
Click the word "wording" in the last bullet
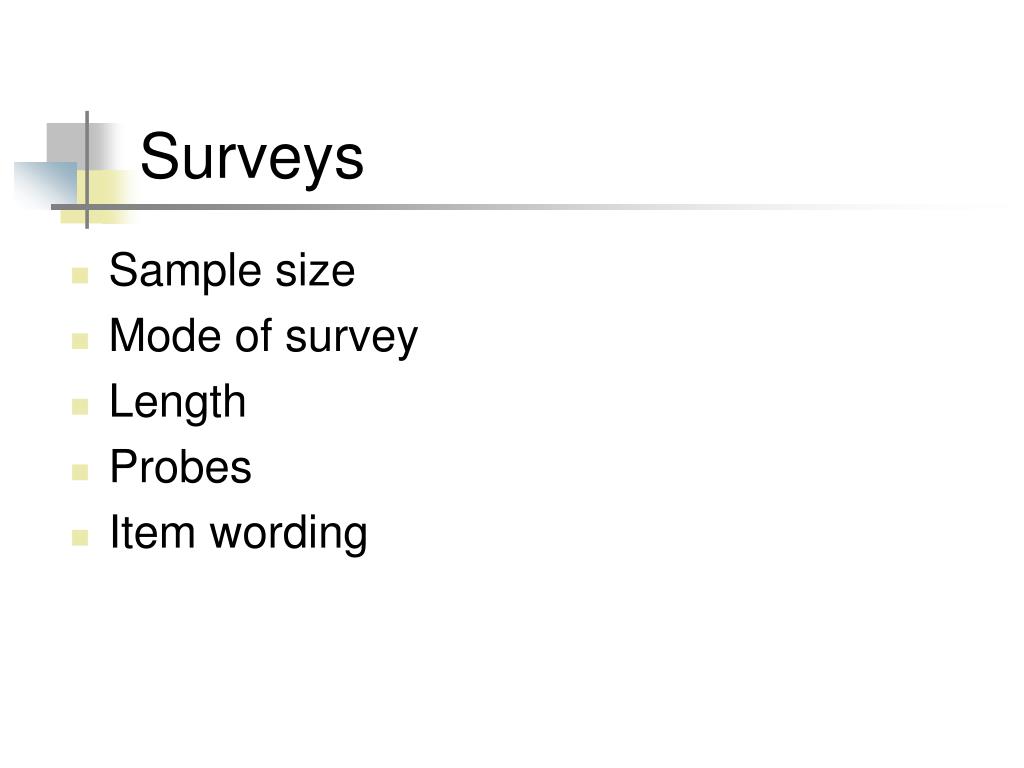pos(289,534)
